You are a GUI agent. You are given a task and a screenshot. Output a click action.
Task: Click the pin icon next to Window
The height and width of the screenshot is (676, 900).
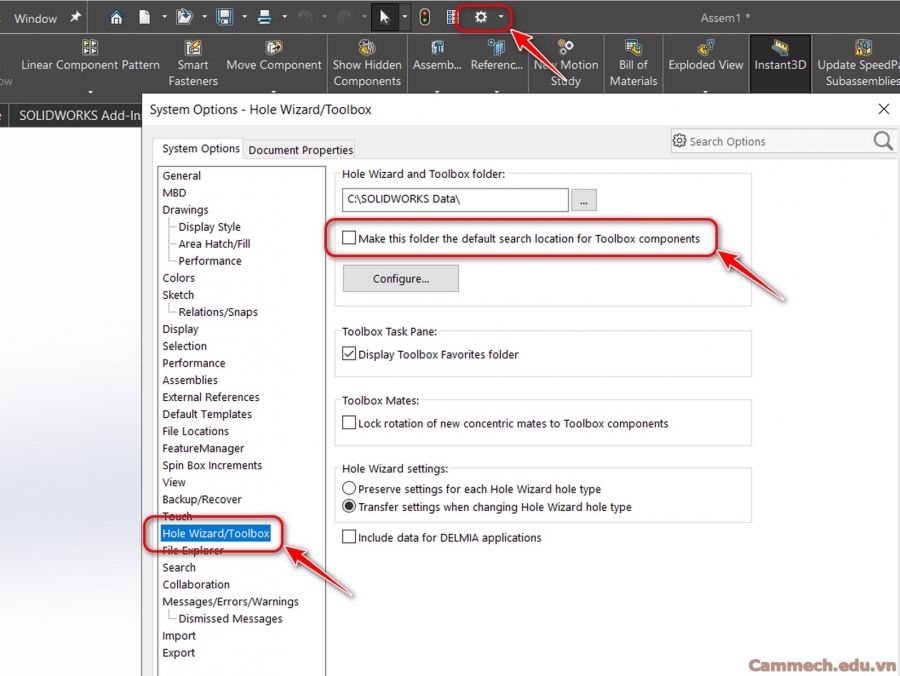click(75, 17)
